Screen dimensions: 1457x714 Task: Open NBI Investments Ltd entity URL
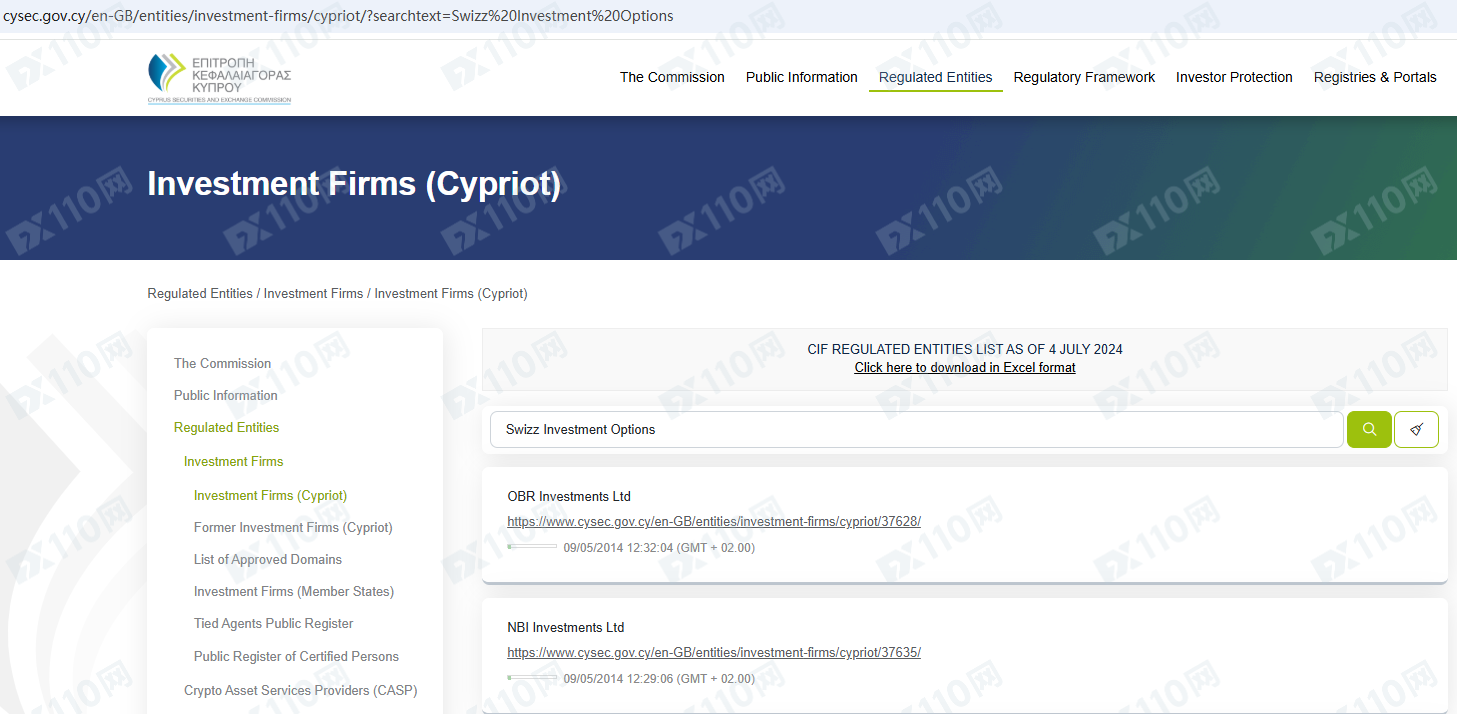tap(713, 652)
